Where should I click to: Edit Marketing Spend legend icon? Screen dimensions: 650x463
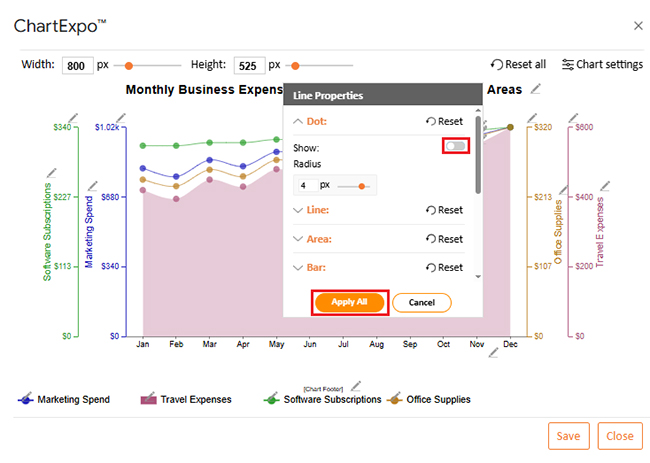[x=26, y=399]
